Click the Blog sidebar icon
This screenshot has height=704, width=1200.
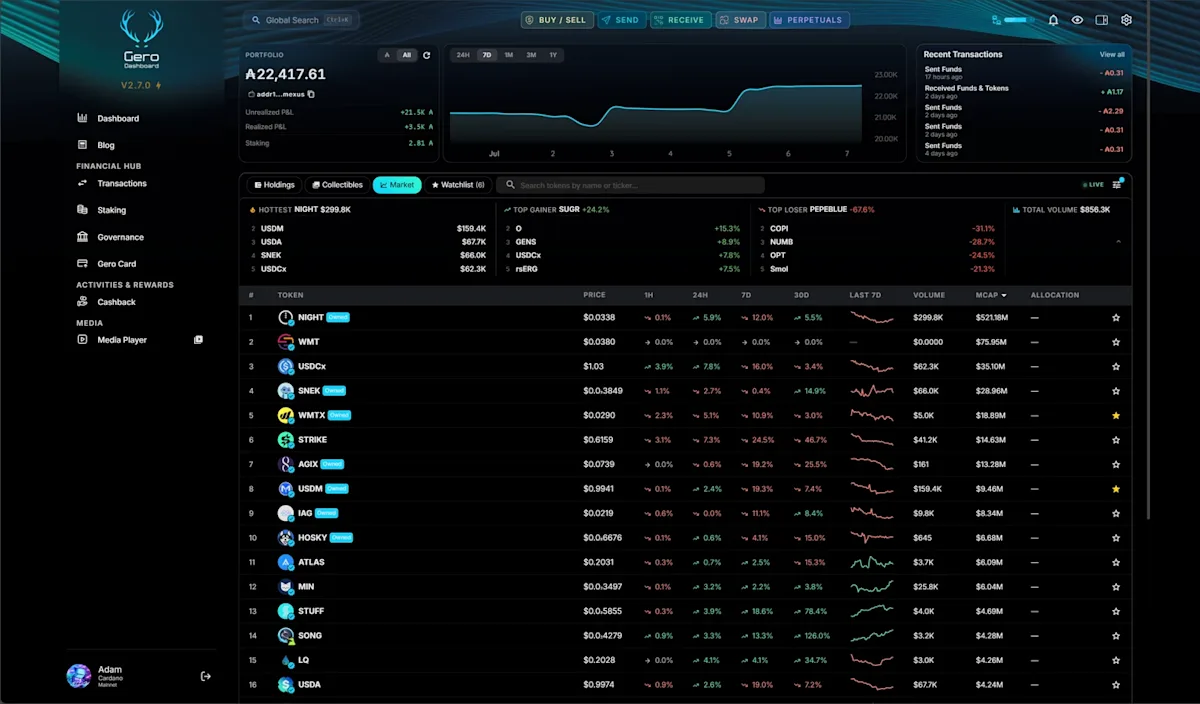click(x=82, y=145)
